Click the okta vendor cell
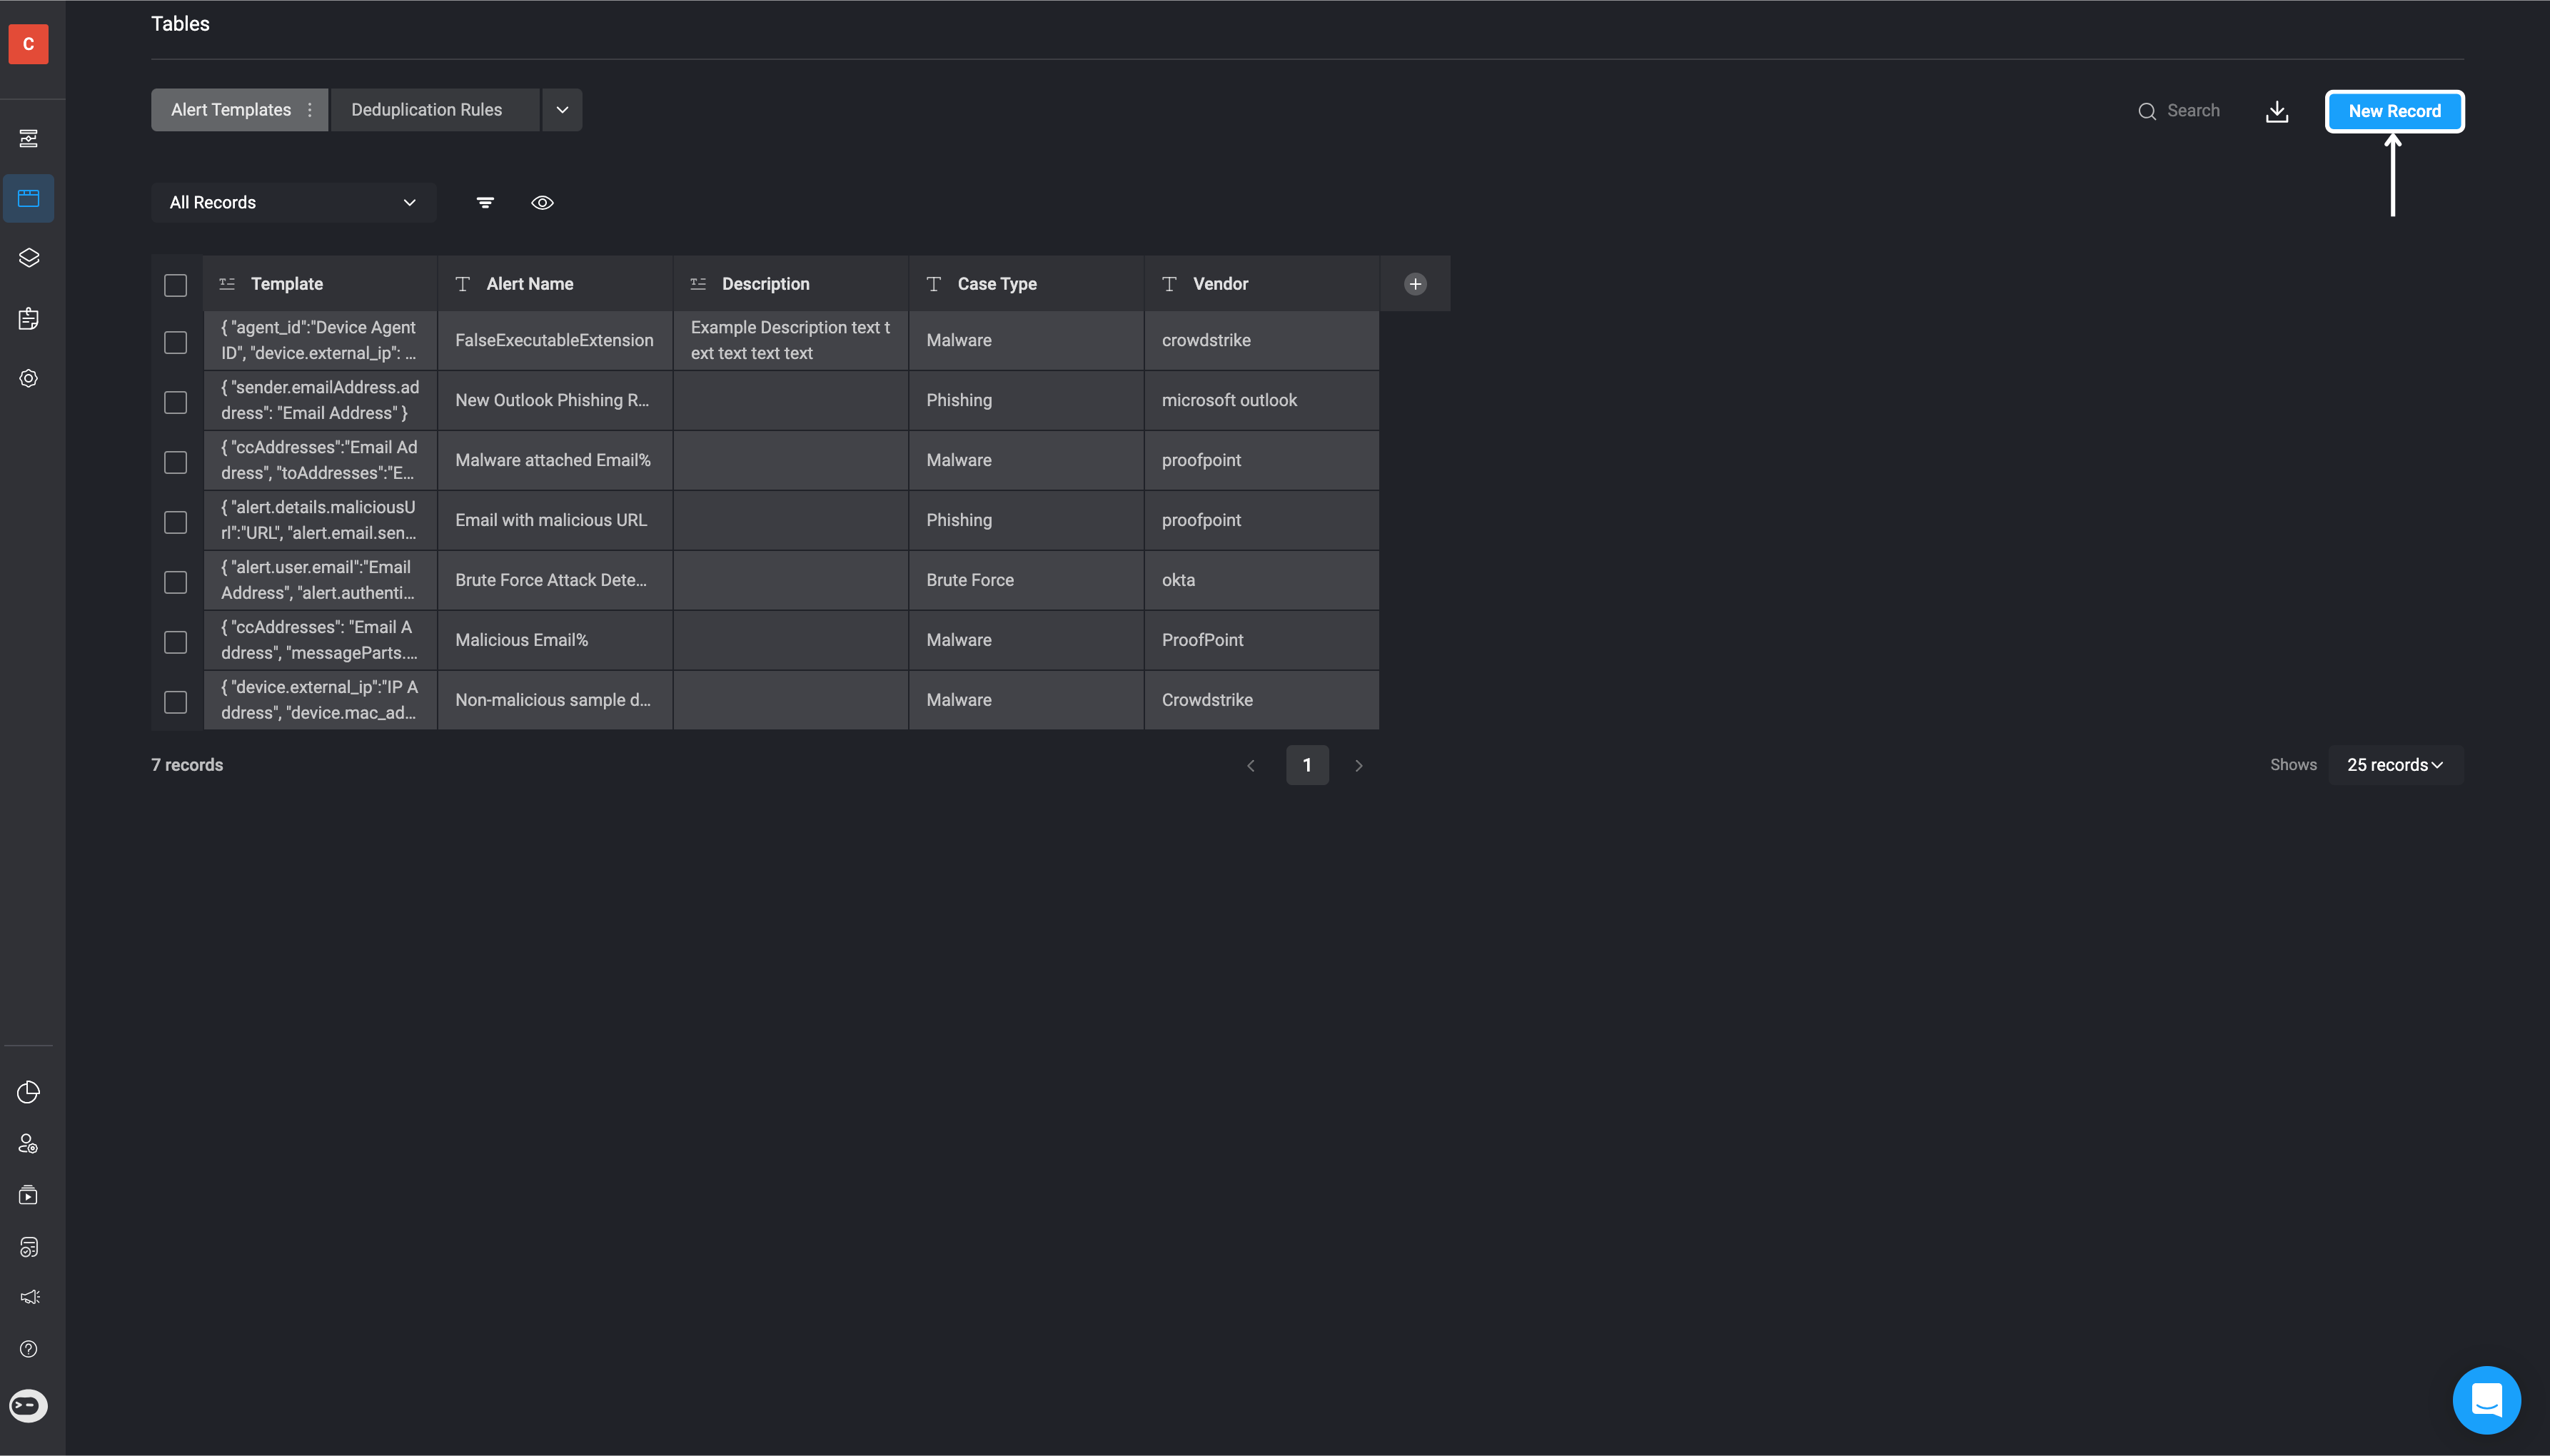Screen dimensions: 2550x1456 coord(1262,581)
